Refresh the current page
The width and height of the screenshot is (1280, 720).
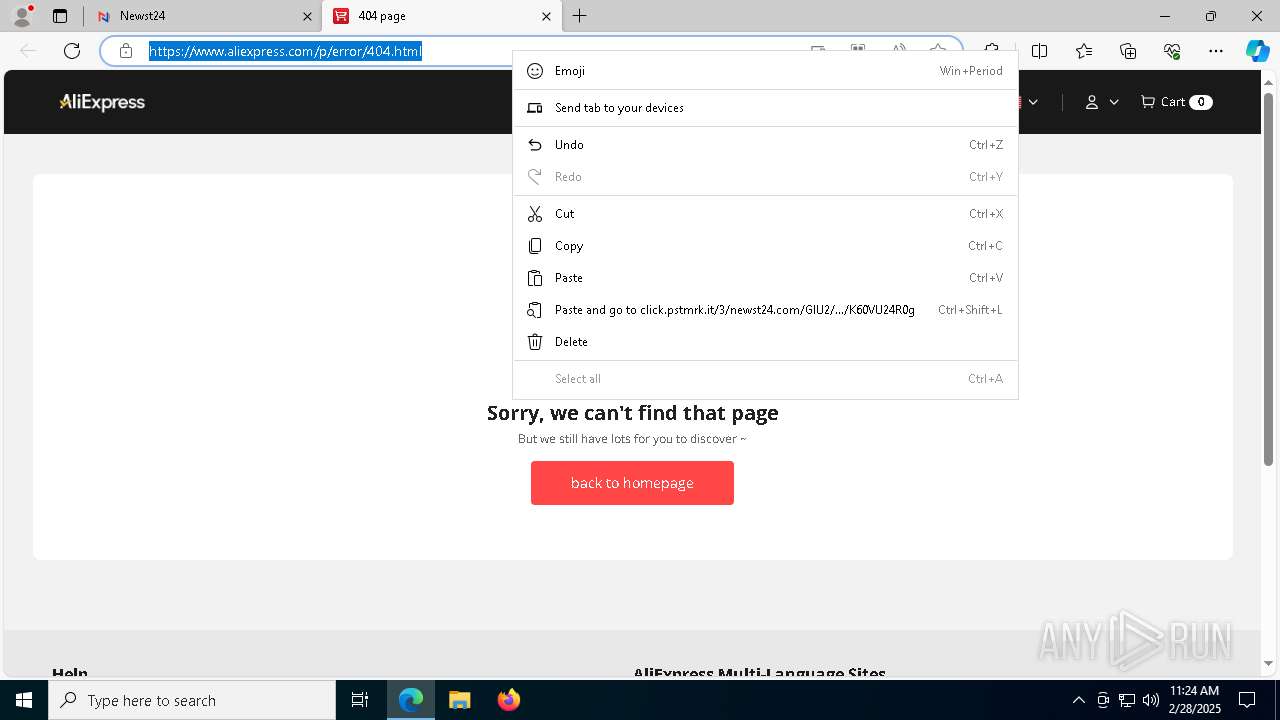[x=72, y=51]
